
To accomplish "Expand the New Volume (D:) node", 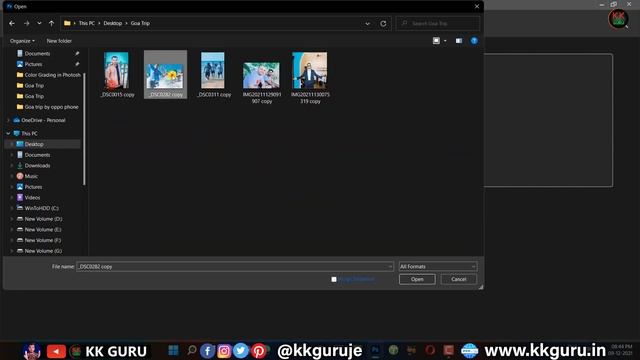I will tap(11, 219).
